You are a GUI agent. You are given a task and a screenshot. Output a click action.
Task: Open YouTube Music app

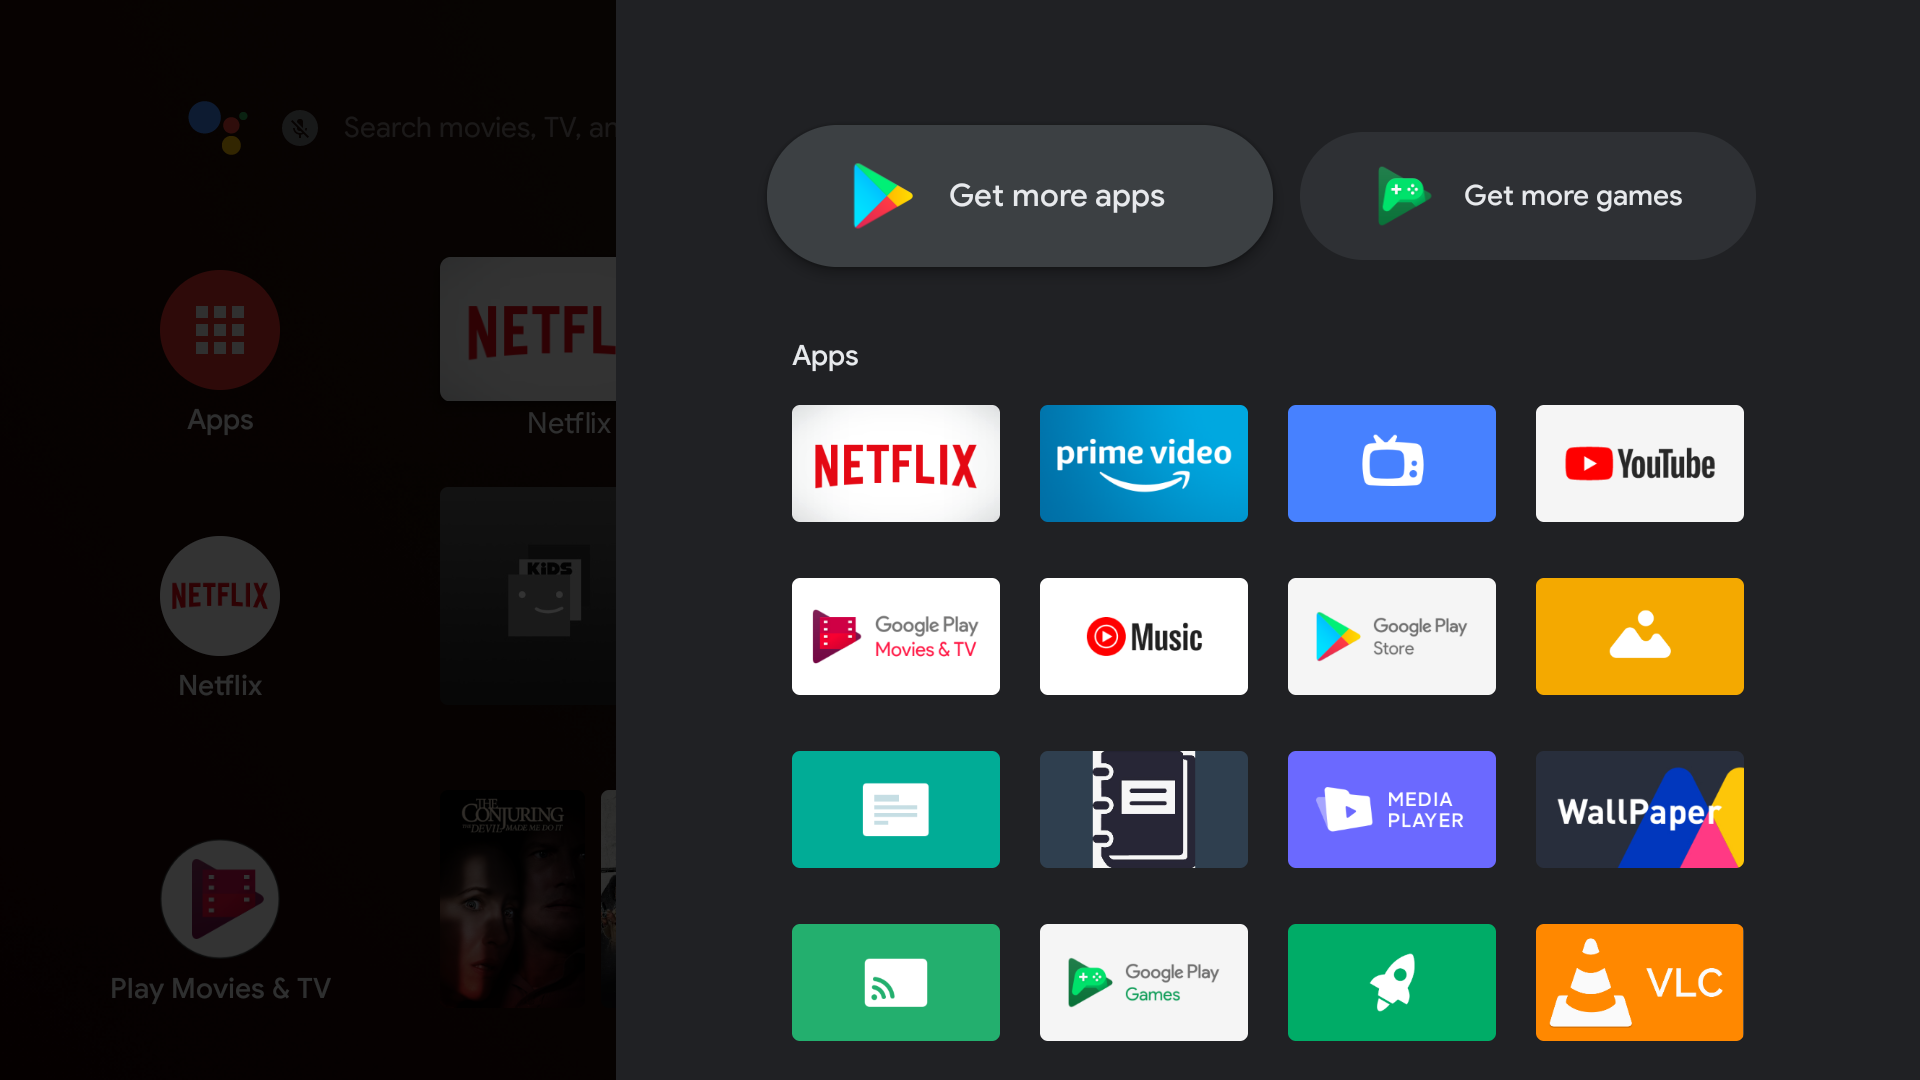pyautogui.click(x=1143, y=636)
